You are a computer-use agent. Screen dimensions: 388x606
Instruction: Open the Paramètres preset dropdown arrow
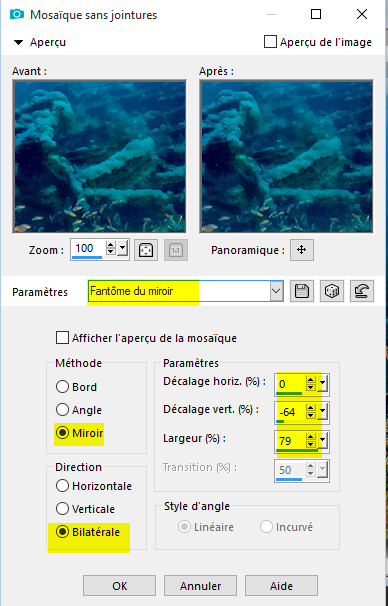[276, 291]
